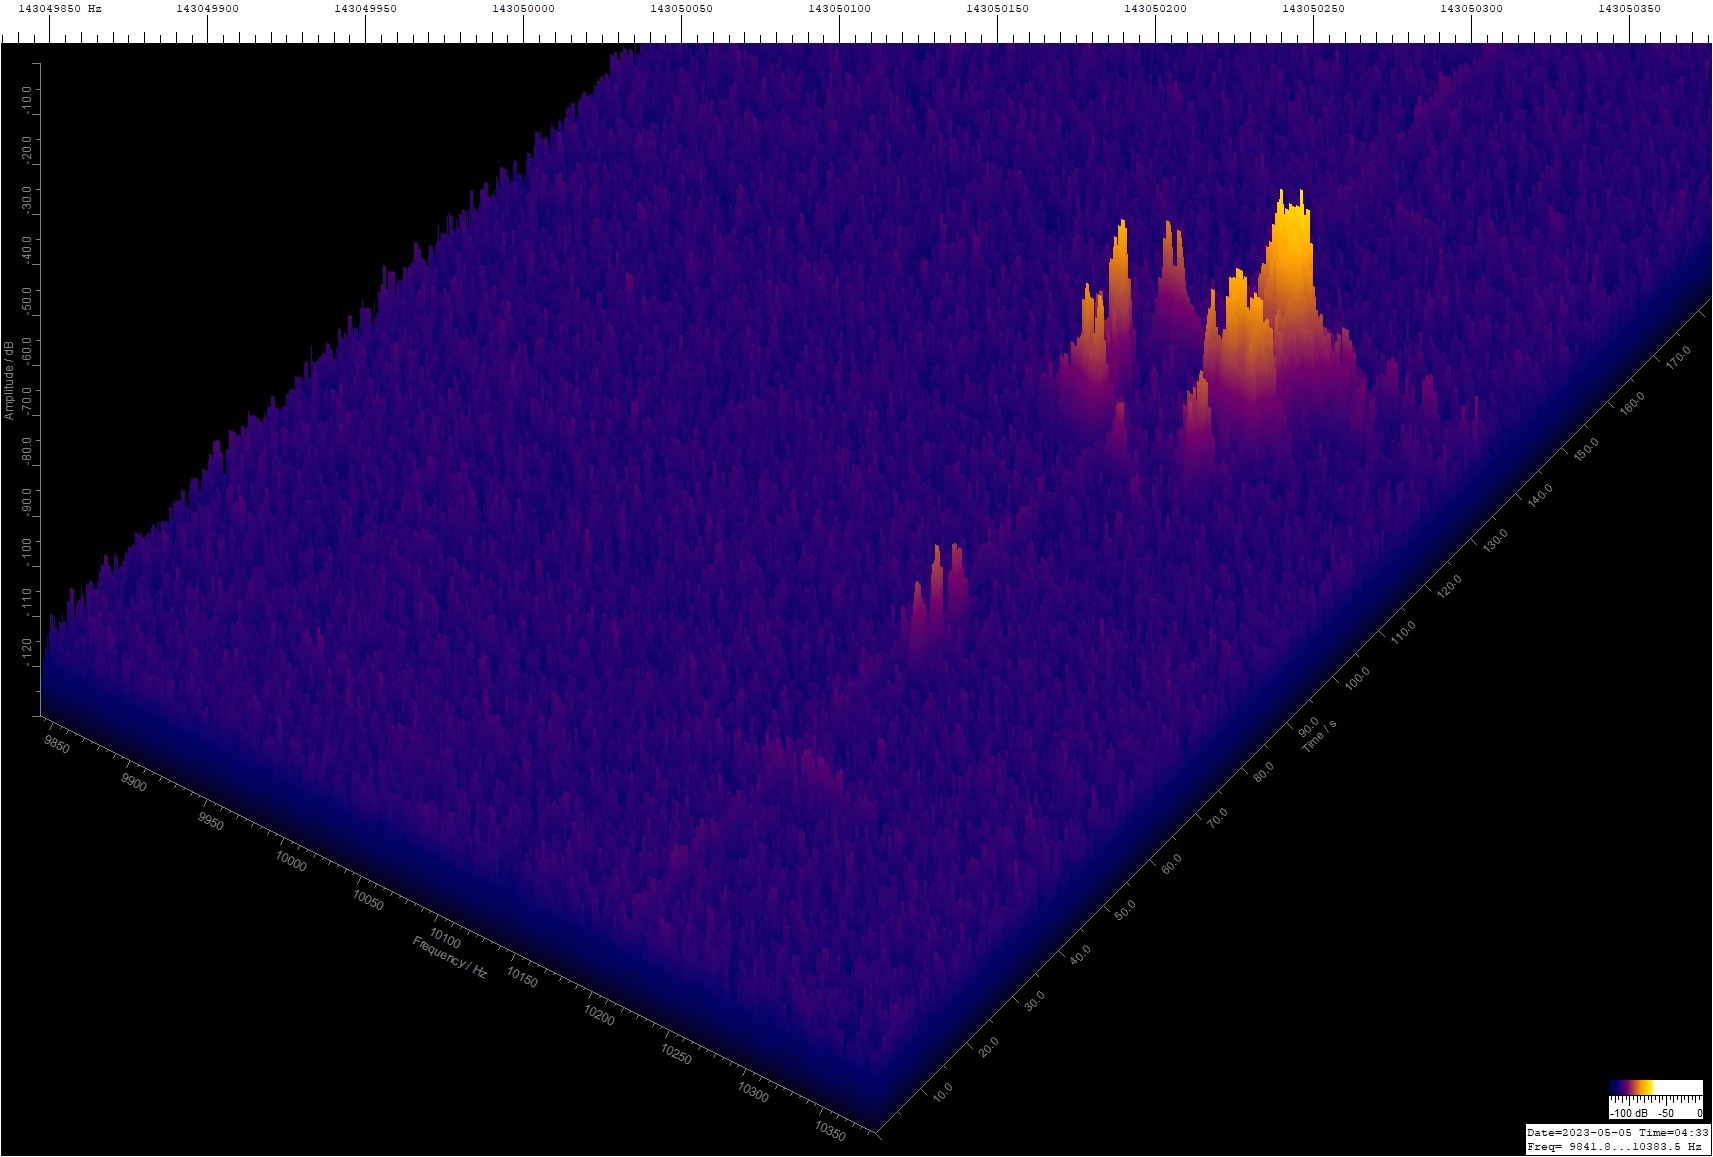Image resolution: width=1713 pixels, height=1157 pixels.
Task: Click the 100.0 mark on the time axis
Action: pyautogui.click(x=1357, y=678)
